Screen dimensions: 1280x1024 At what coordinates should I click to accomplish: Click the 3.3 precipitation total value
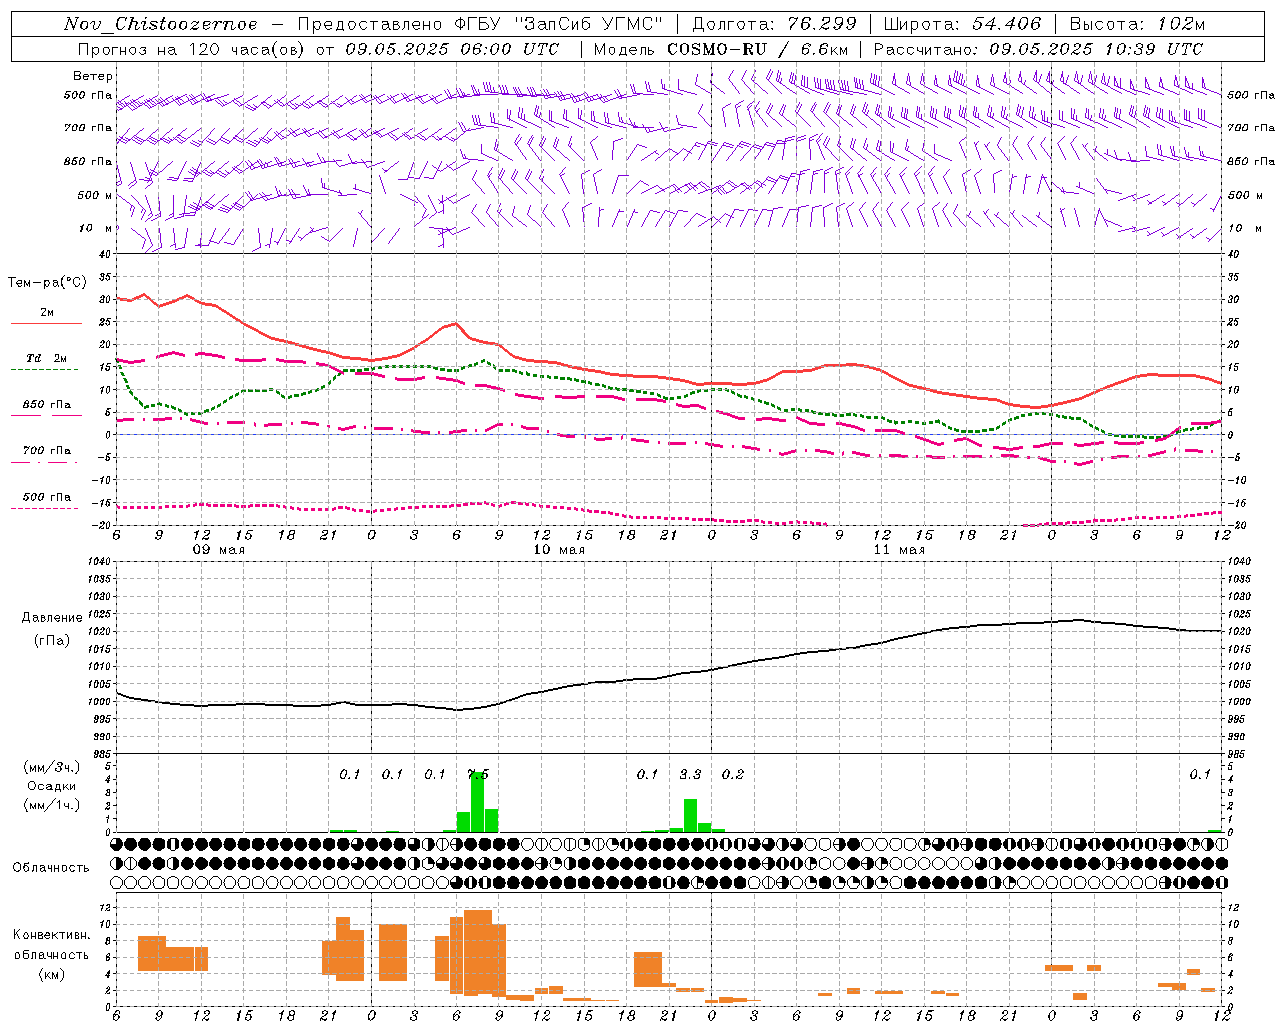click(690, 774)
